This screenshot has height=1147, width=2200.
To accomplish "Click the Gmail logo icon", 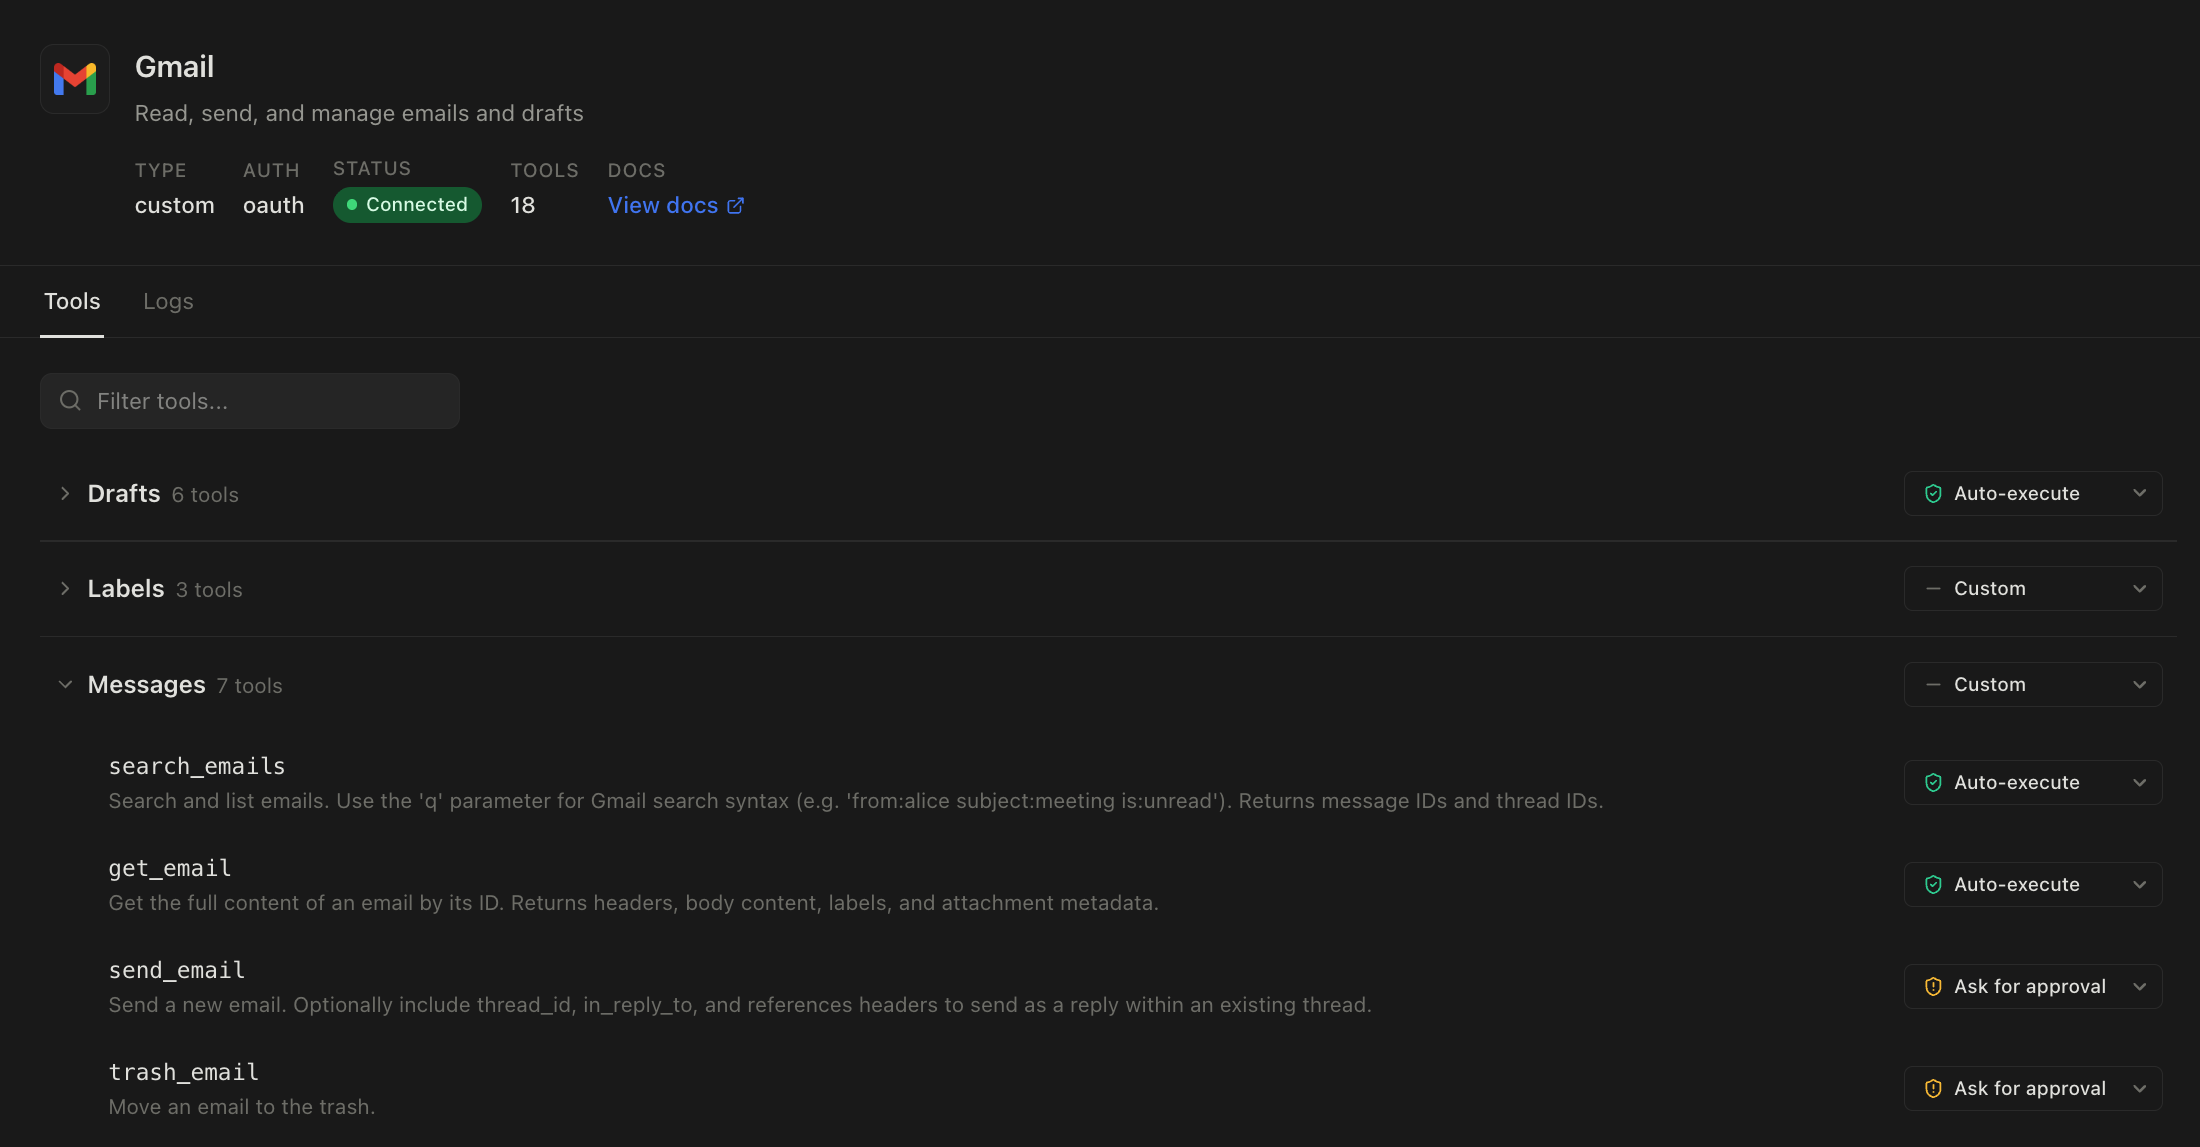I will coord(75,79).
